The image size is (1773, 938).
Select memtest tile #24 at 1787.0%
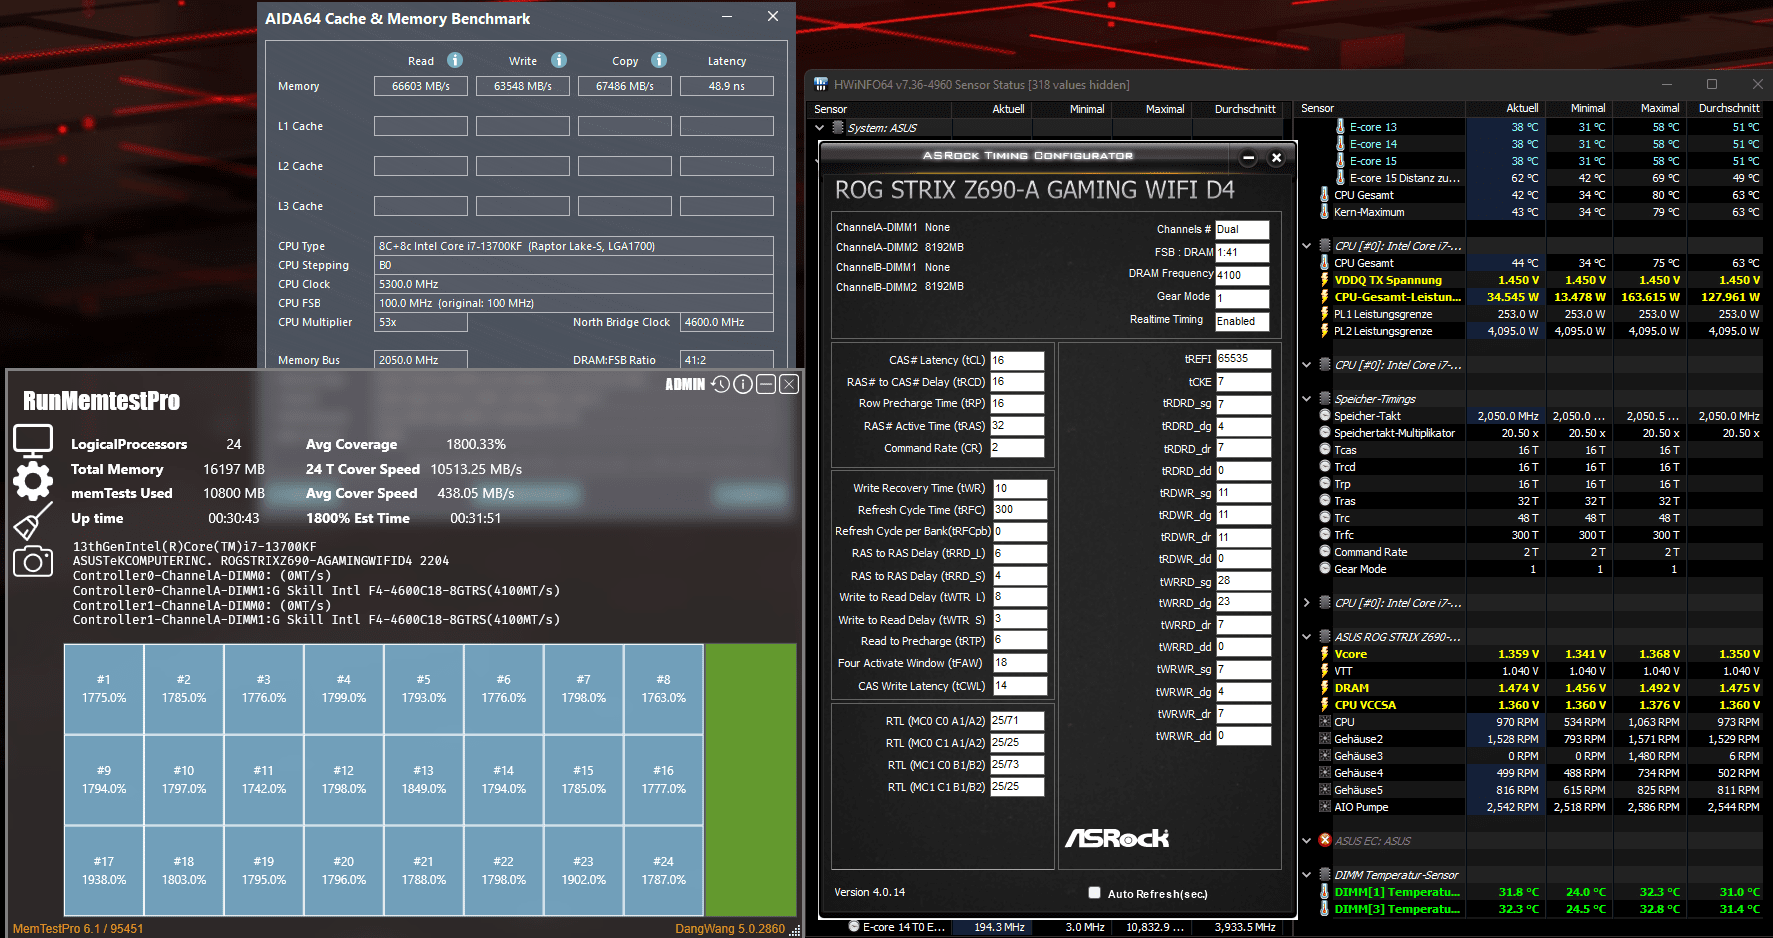coord(664,871)
